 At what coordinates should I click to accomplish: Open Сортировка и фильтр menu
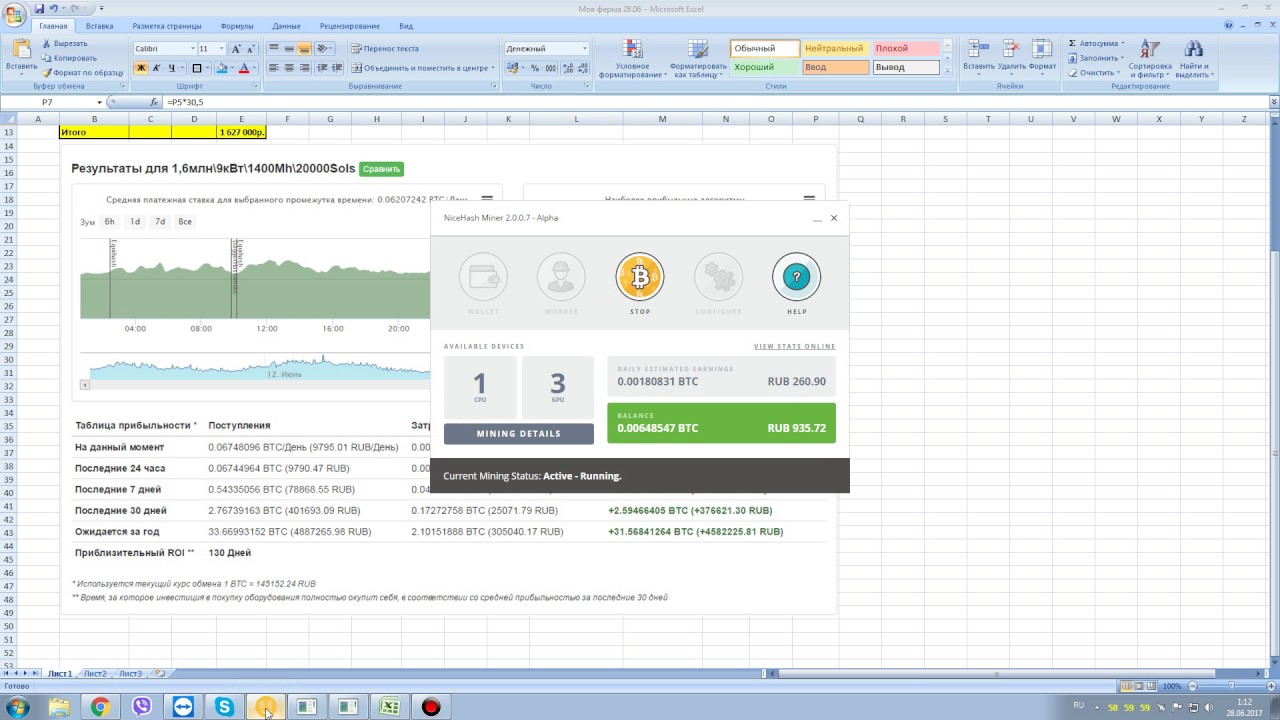1150,59
